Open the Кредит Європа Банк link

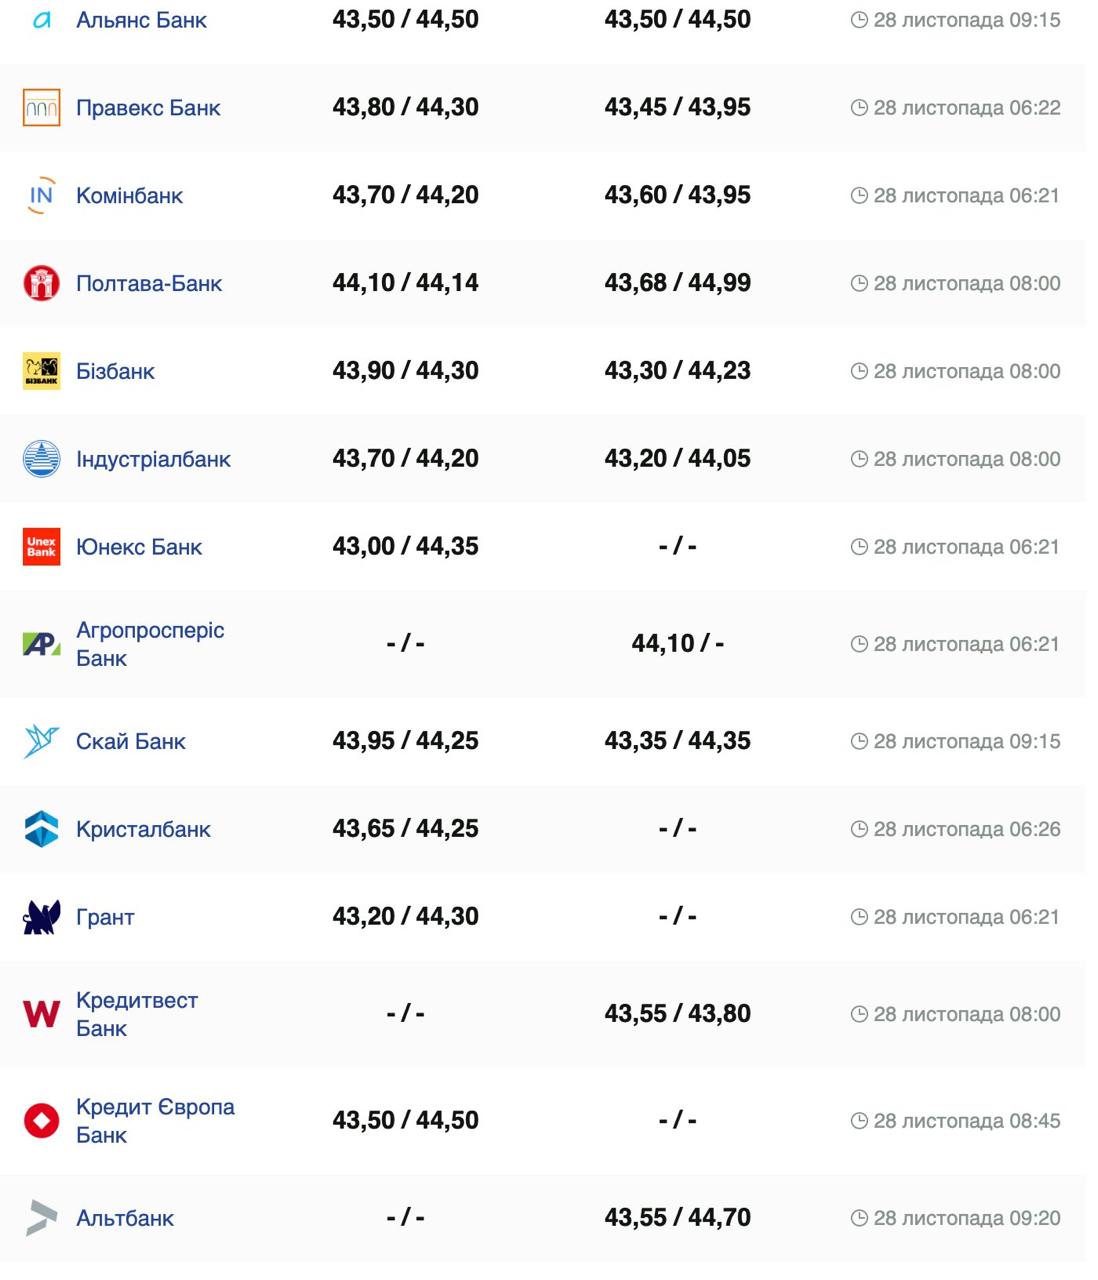pyautogui.click(x=155, y=1120)
